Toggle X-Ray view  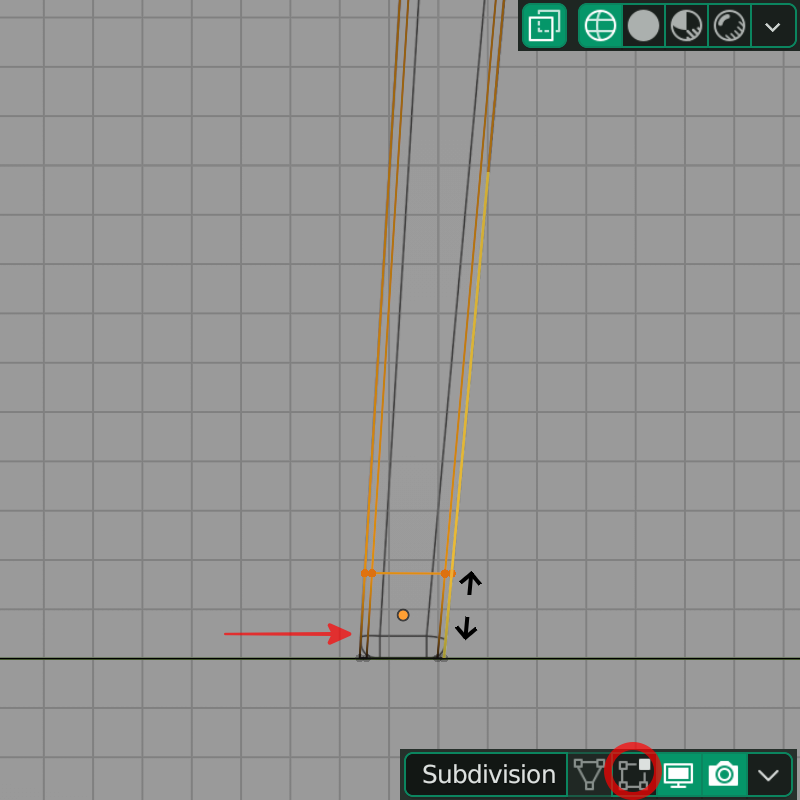(544, 26)
